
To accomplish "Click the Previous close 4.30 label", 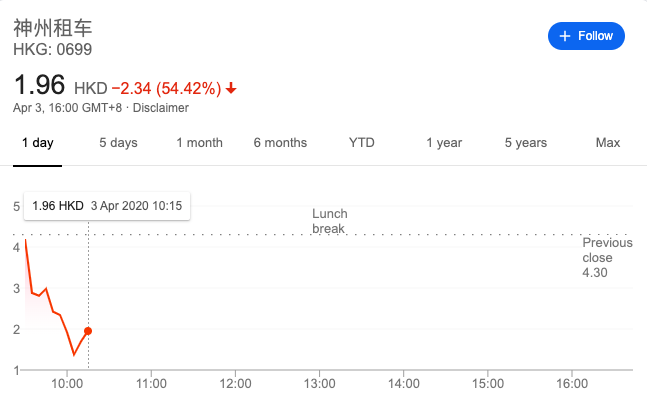I will (607, 257).
